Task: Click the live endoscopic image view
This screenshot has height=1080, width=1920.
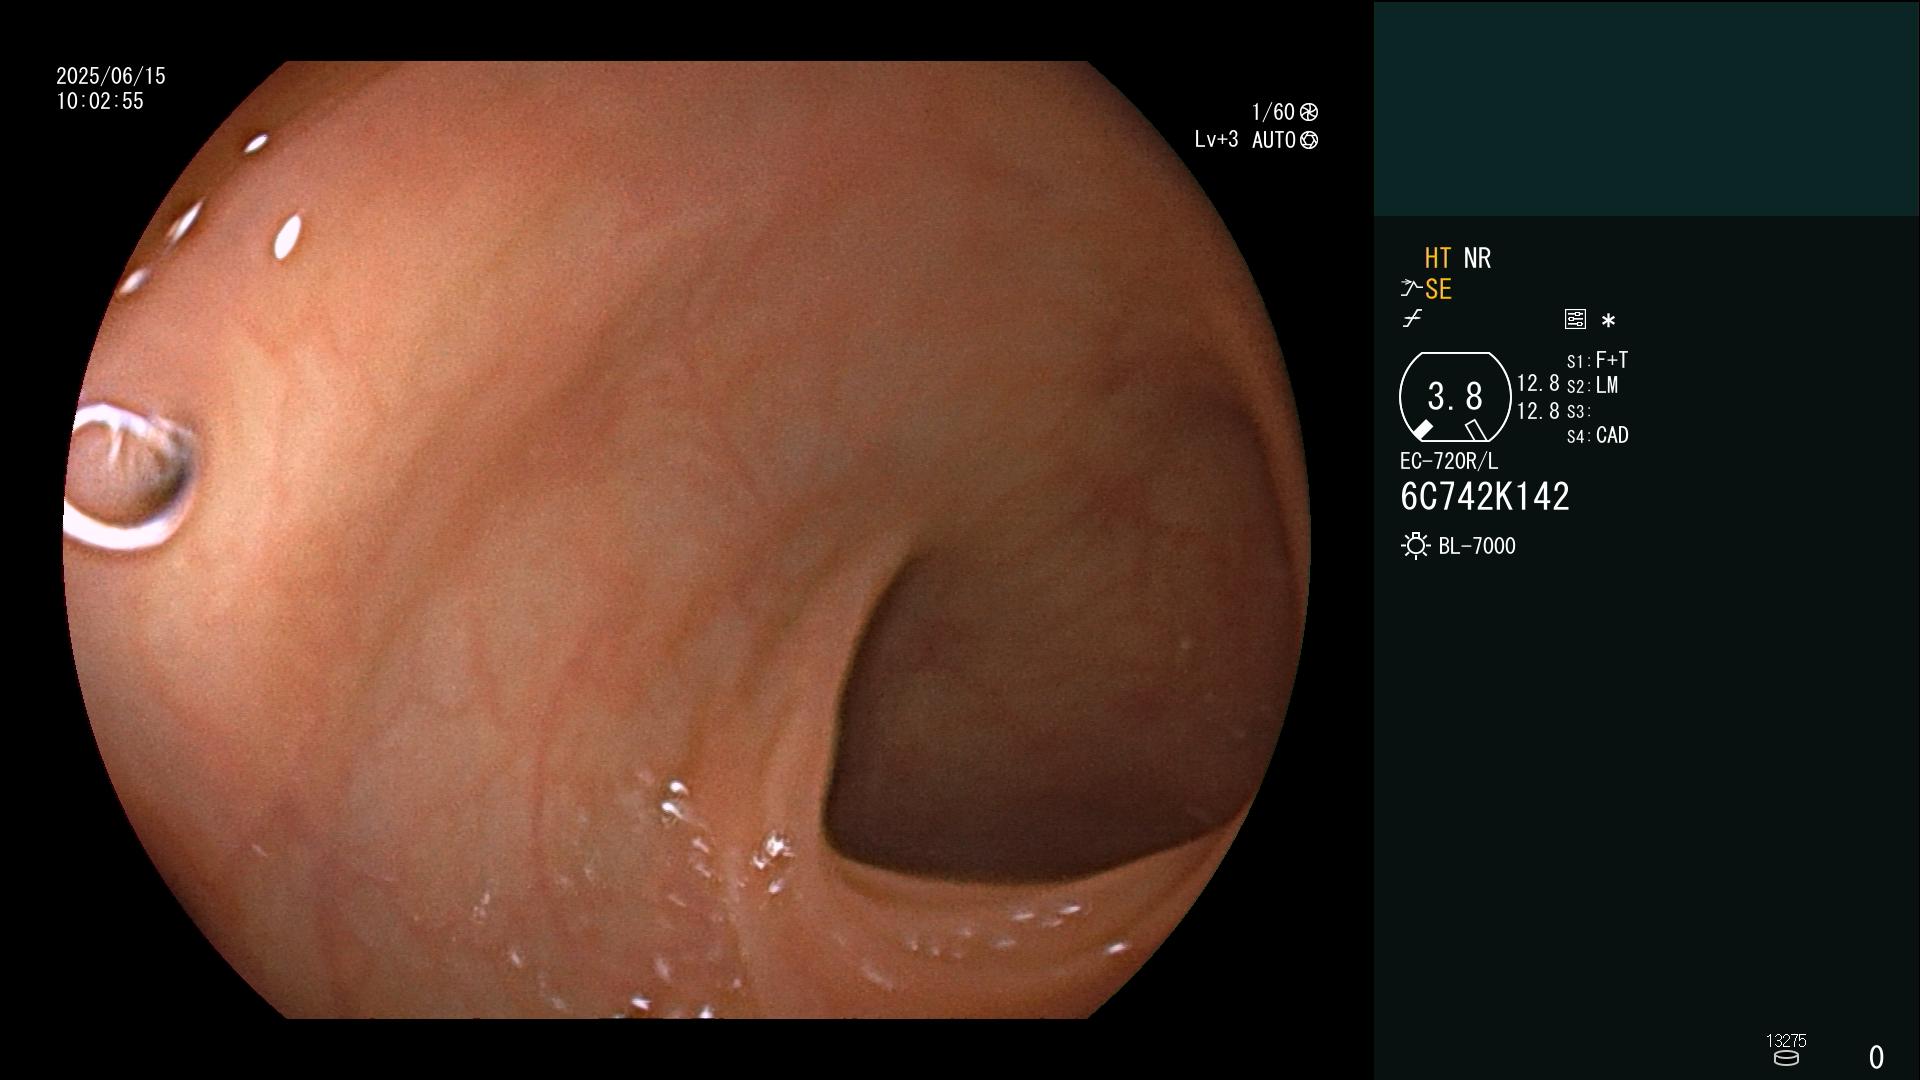Action: (x=687, y=540)
